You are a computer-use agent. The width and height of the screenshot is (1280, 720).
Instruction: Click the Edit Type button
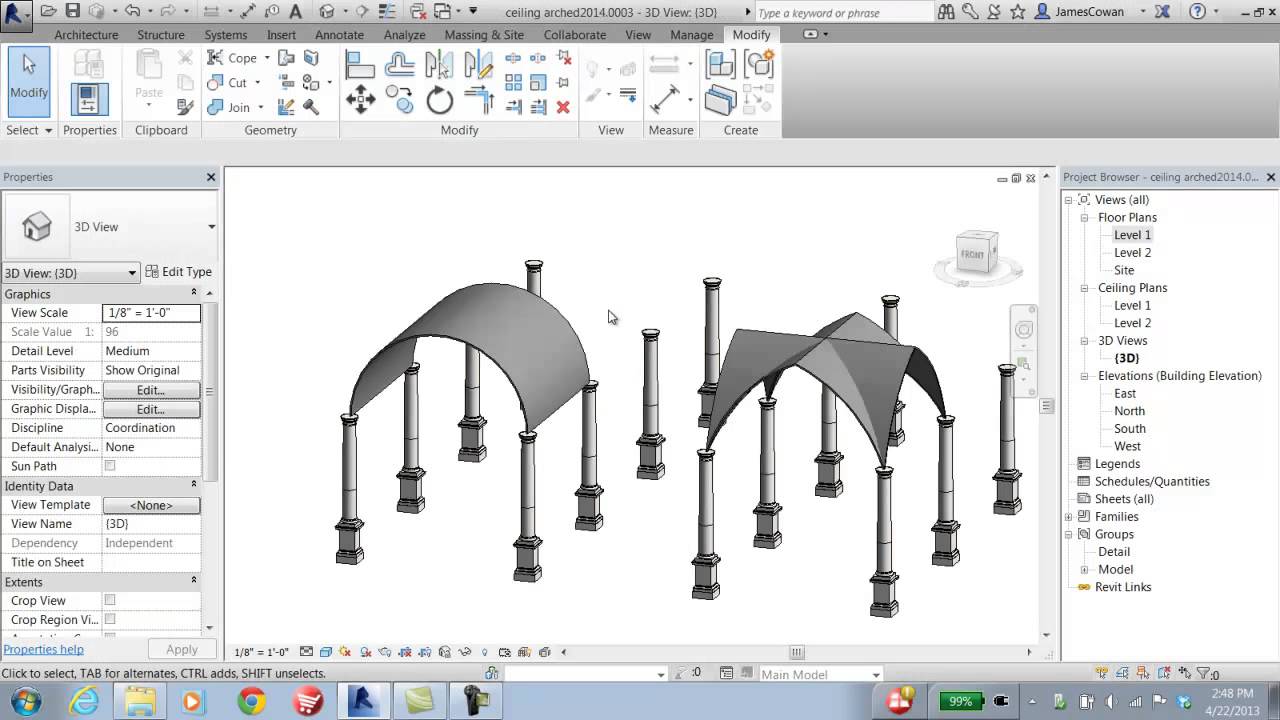point(179,272)
